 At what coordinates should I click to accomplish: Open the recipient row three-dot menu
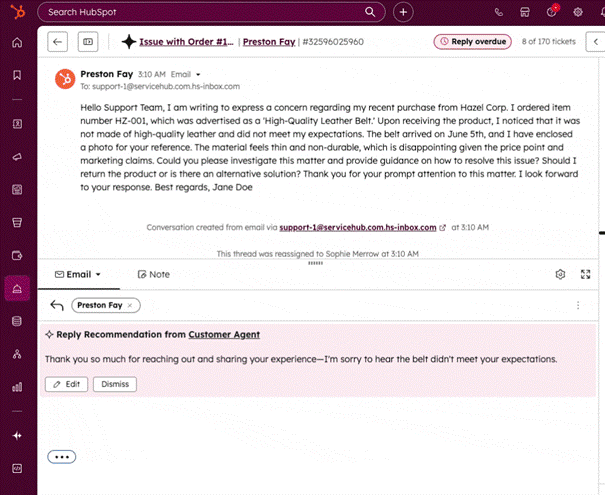pyautogui.click(x=578, y=306)
